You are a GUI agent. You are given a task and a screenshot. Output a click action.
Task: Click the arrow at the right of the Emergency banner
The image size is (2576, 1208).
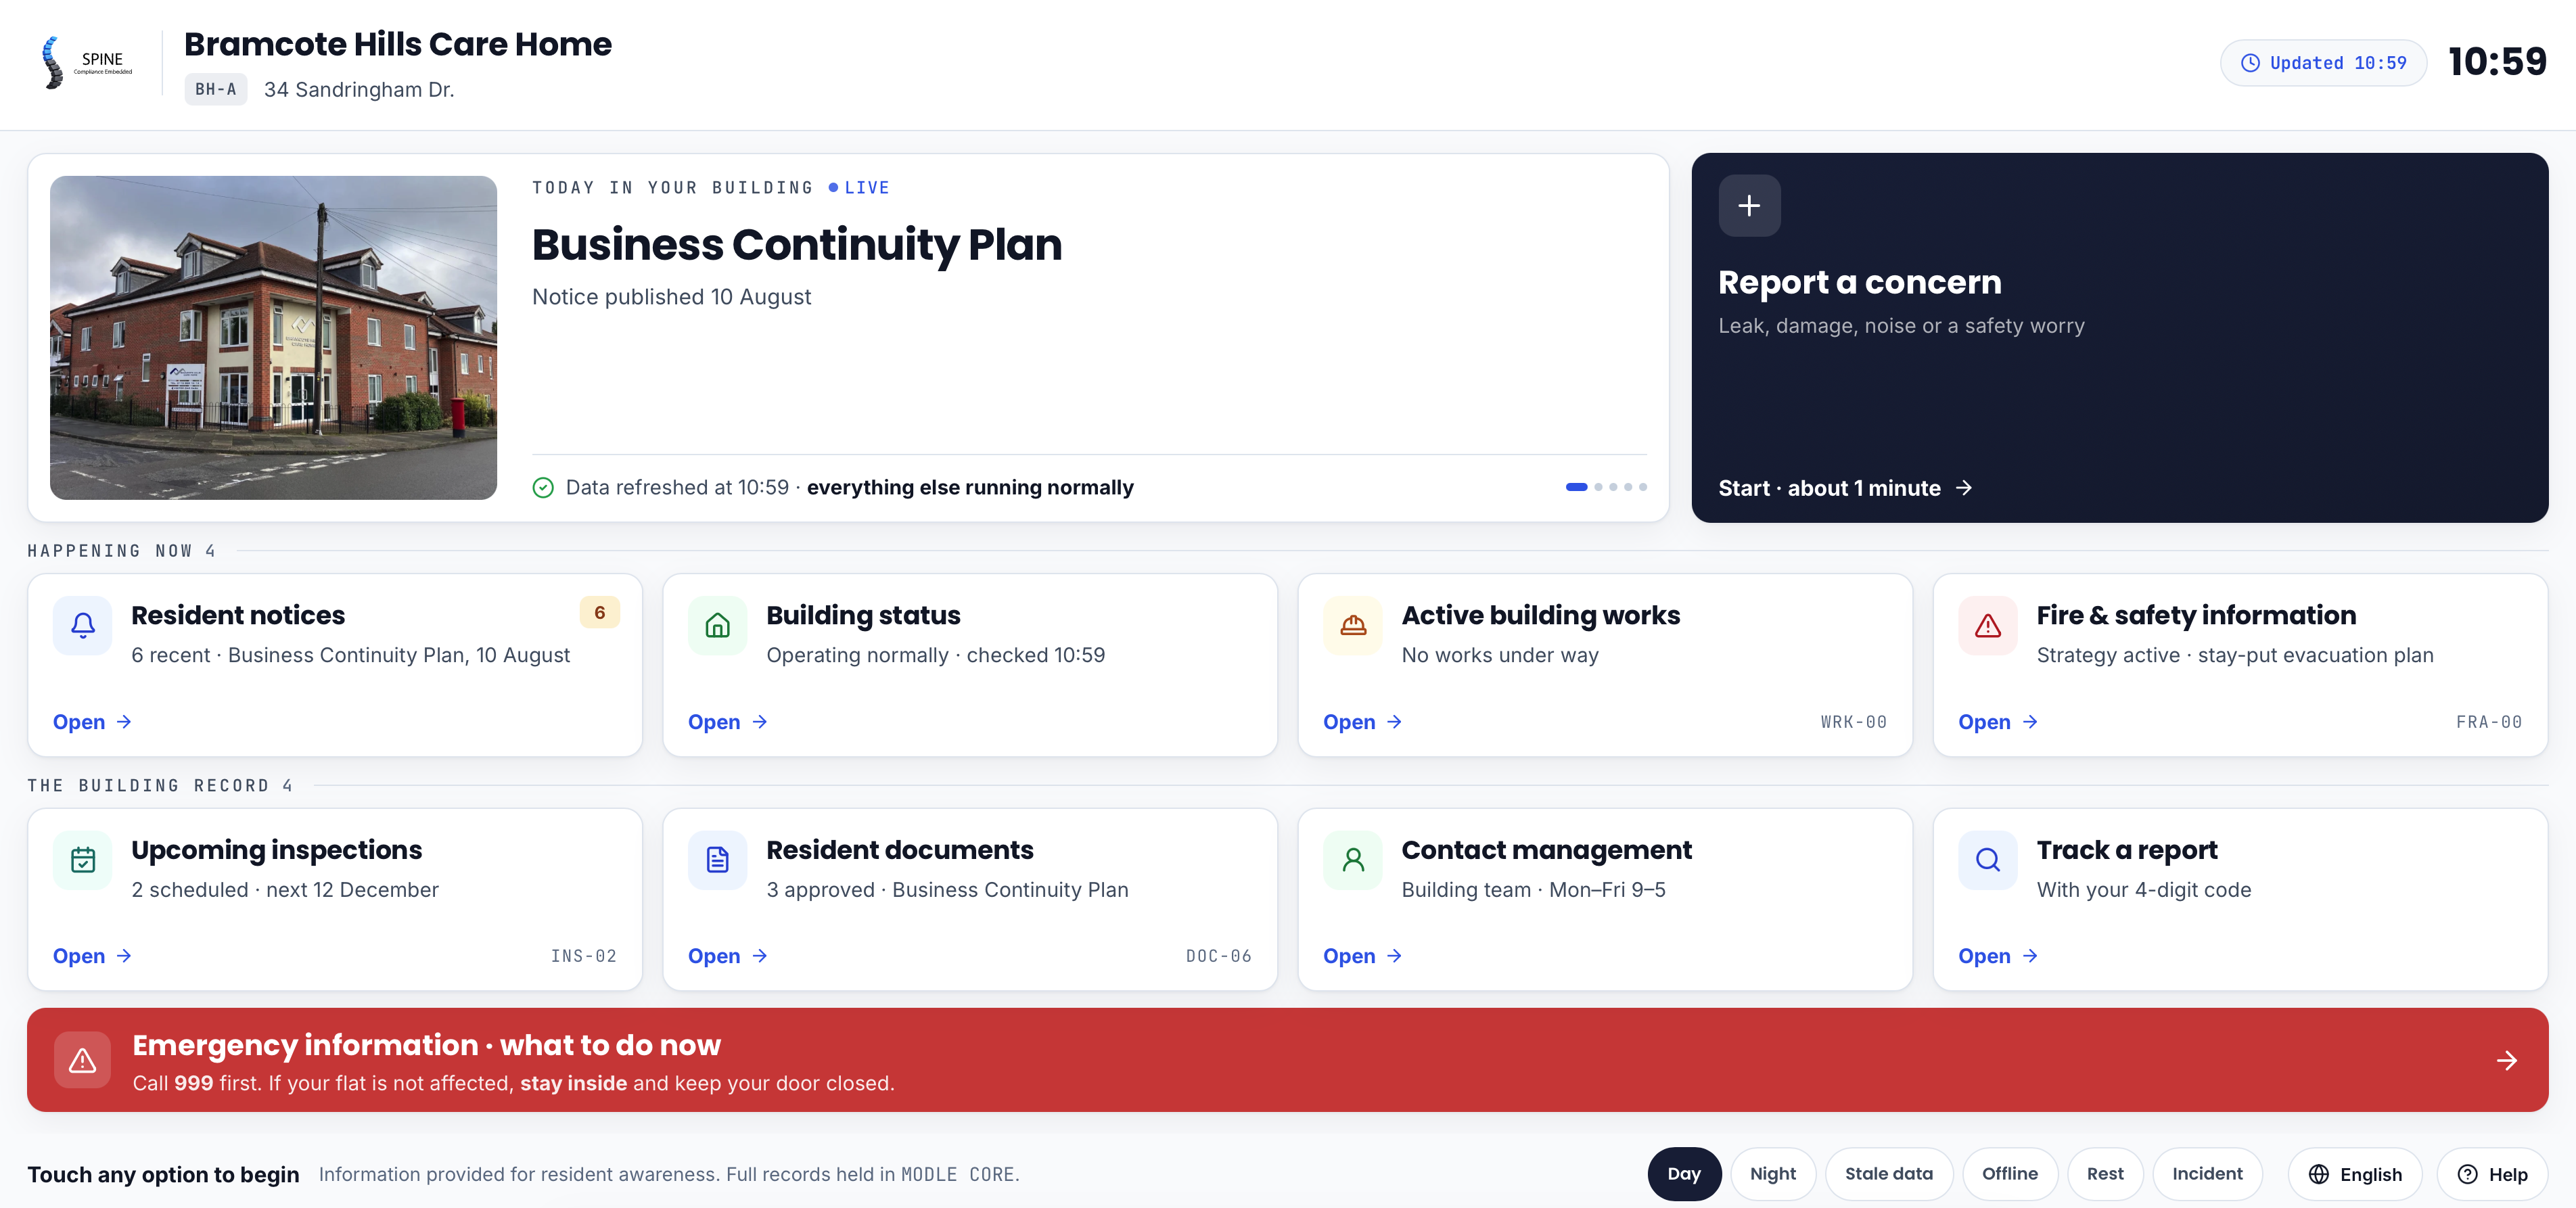pos(2506,1060)
